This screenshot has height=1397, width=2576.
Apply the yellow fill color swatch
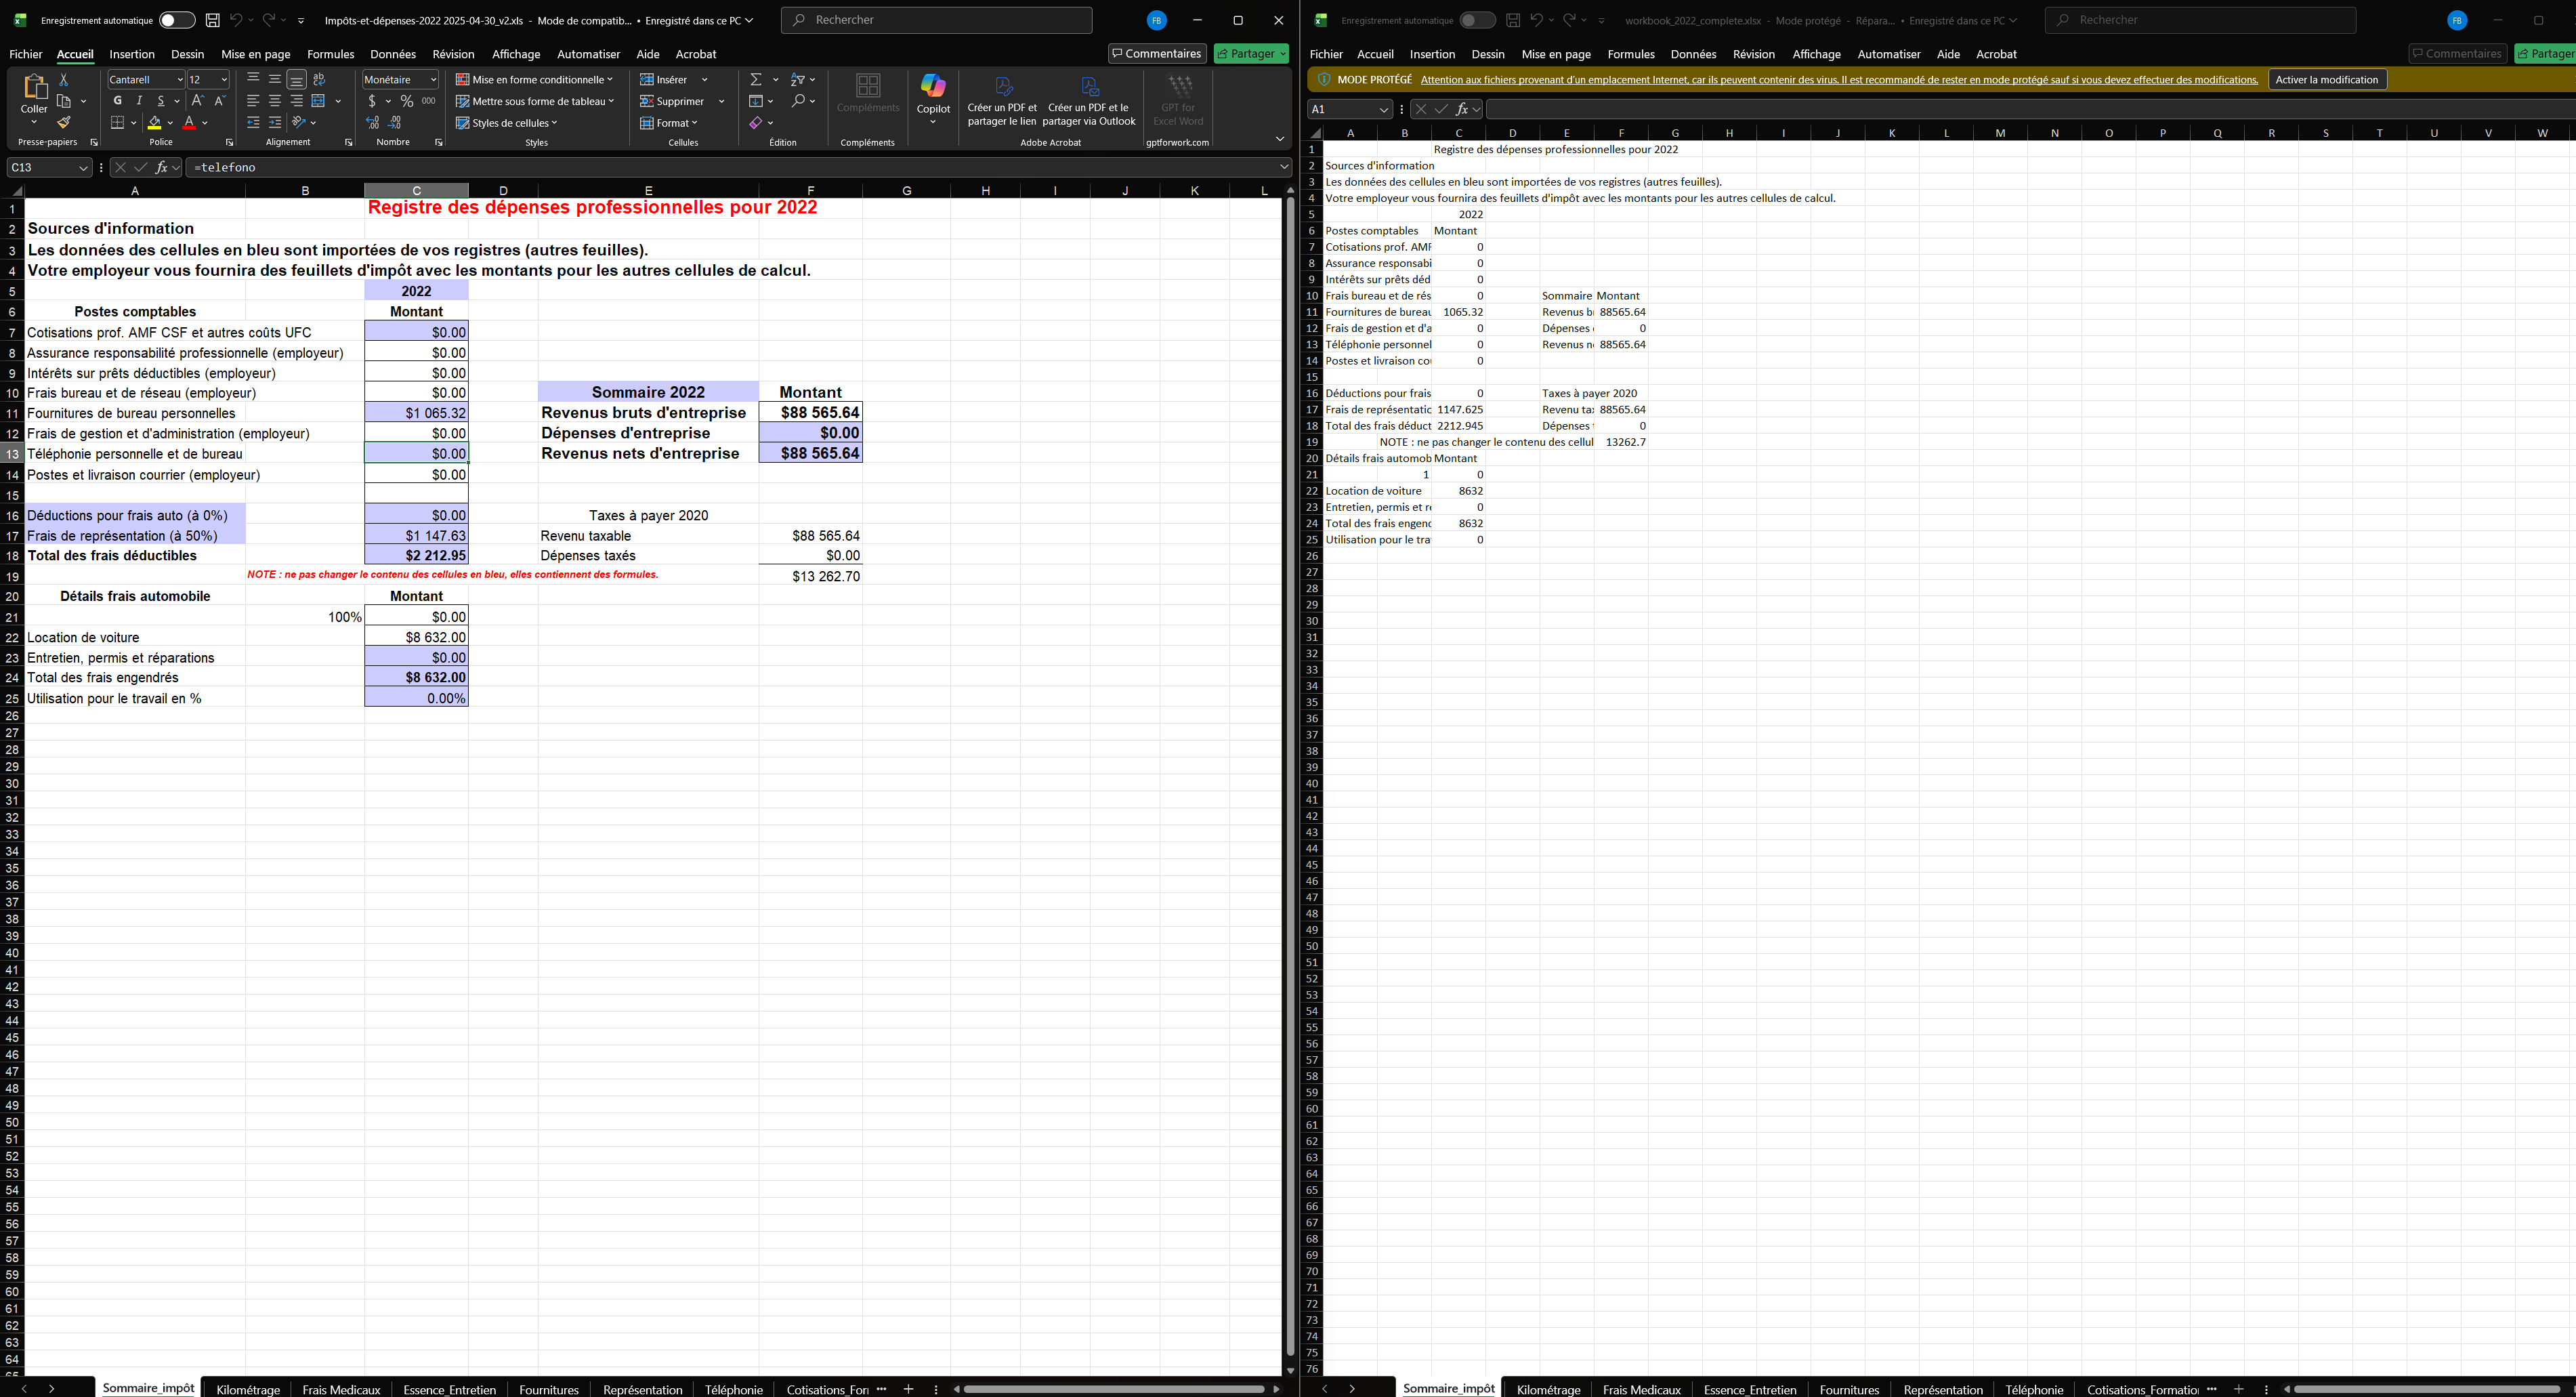click(154, 122)
